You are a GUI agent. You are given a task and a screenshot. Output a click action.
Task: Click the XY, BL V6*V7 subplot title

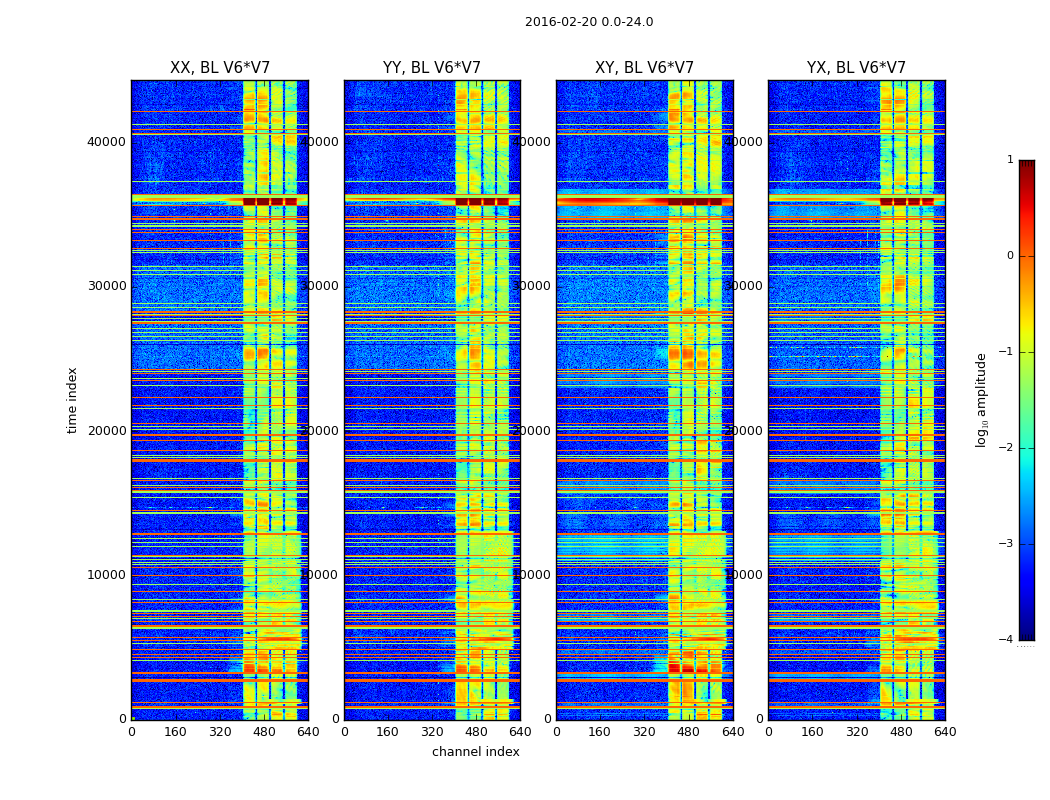click(x=644, y=68)
